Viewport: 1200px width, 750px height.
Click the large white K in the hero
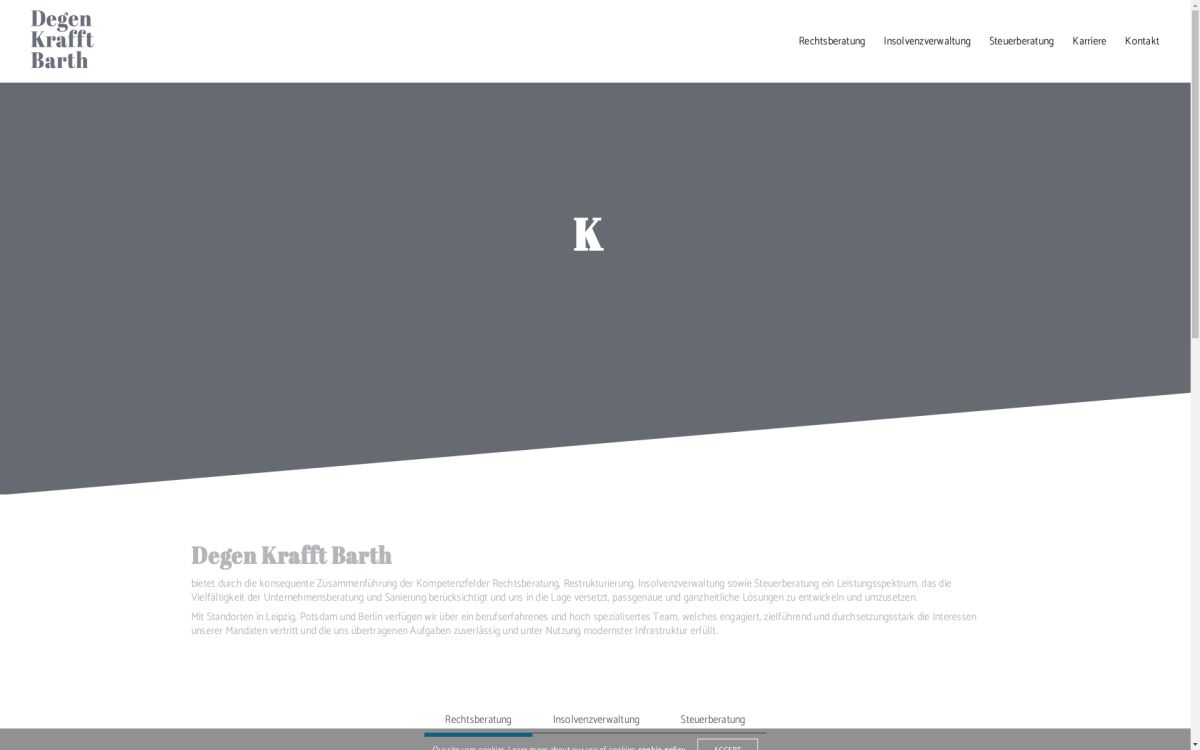click(x=588, y=235)
